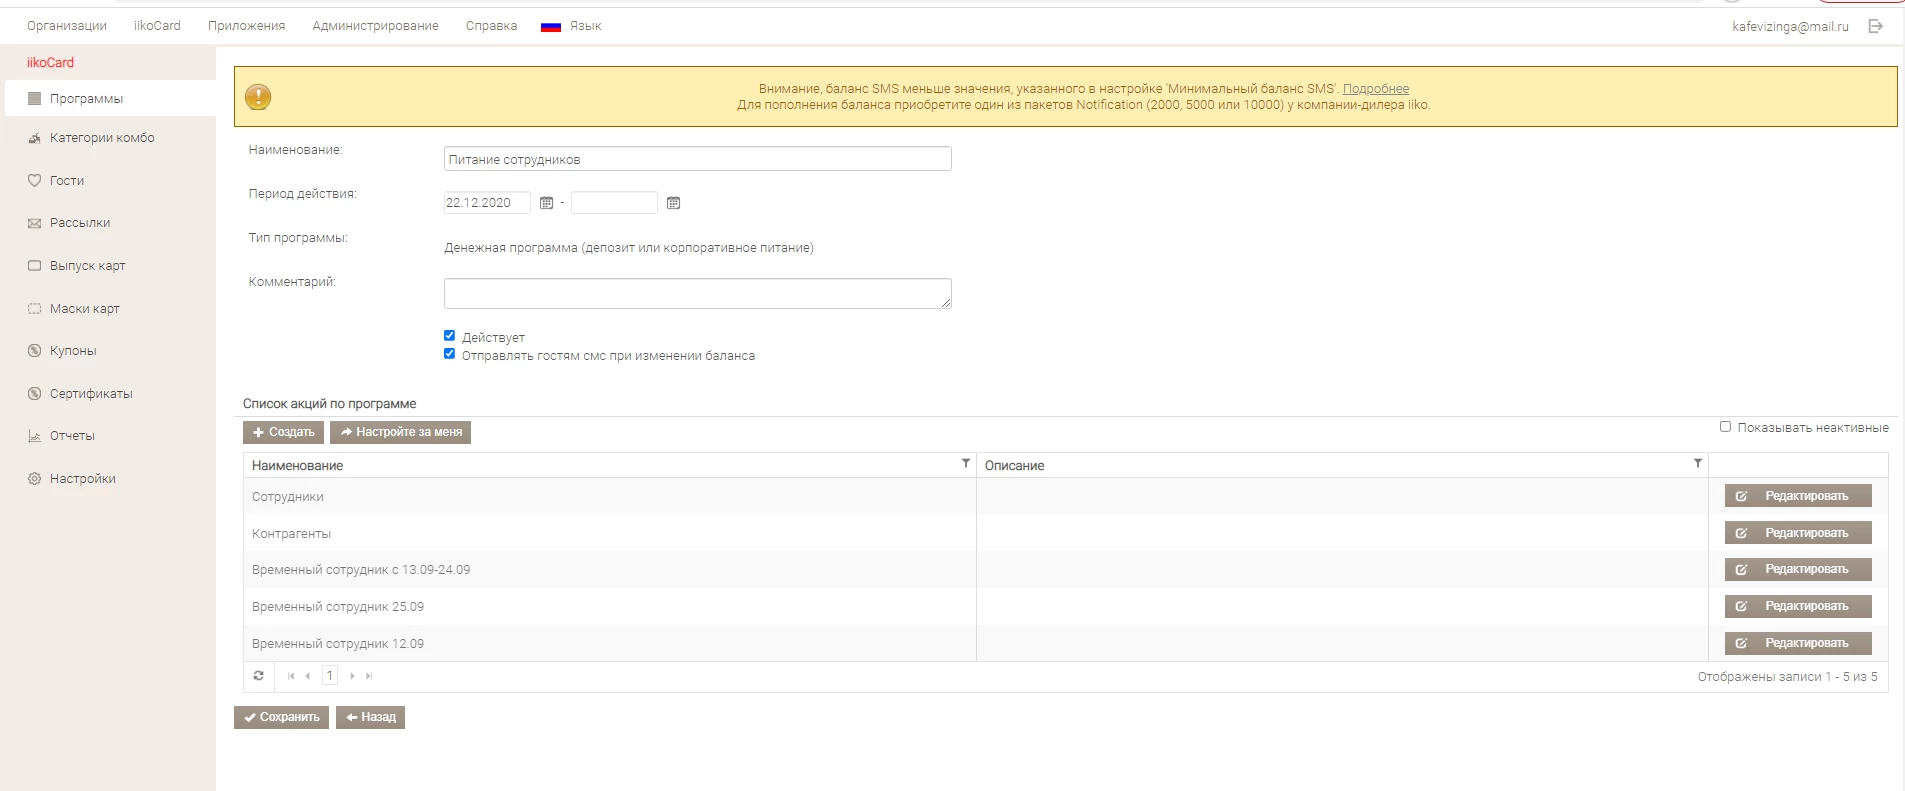
Task: Enable 'Показывать неактивные' checkbox
Action: pyautogui.click(x=1725, y=427)
